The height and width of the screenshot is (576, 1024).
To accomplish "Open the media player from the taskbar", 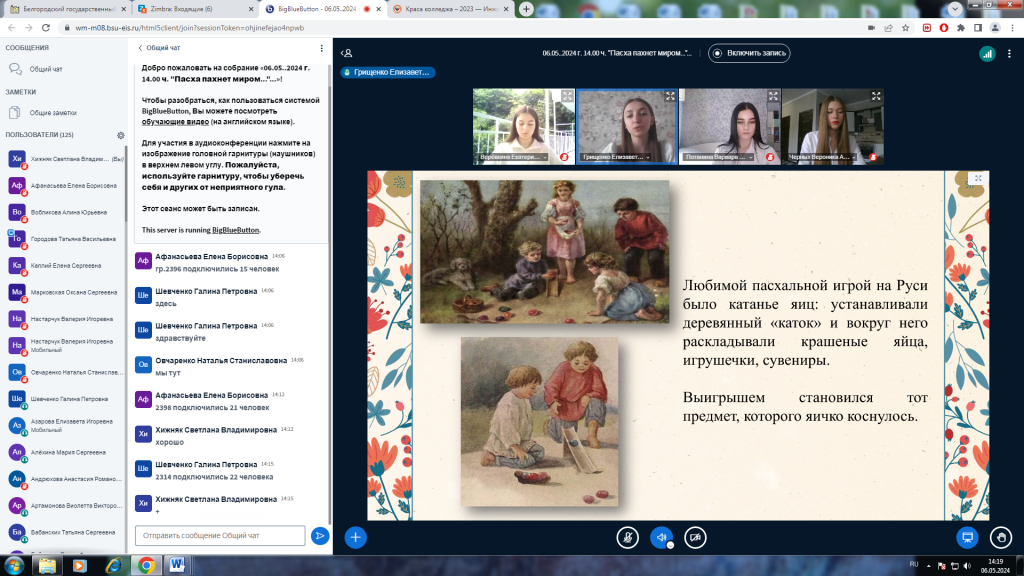I will click(x=80, y=566).
